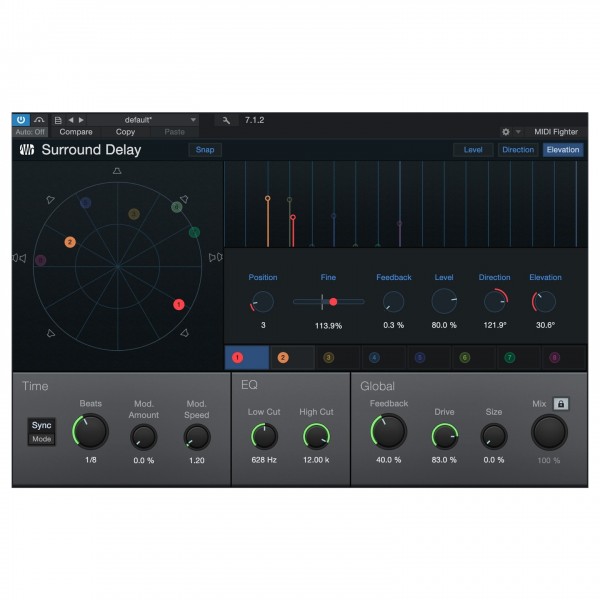This screenshot has height=600, width=600.
Task: Switch graph to the Level tab
Action: coord(473,150)
